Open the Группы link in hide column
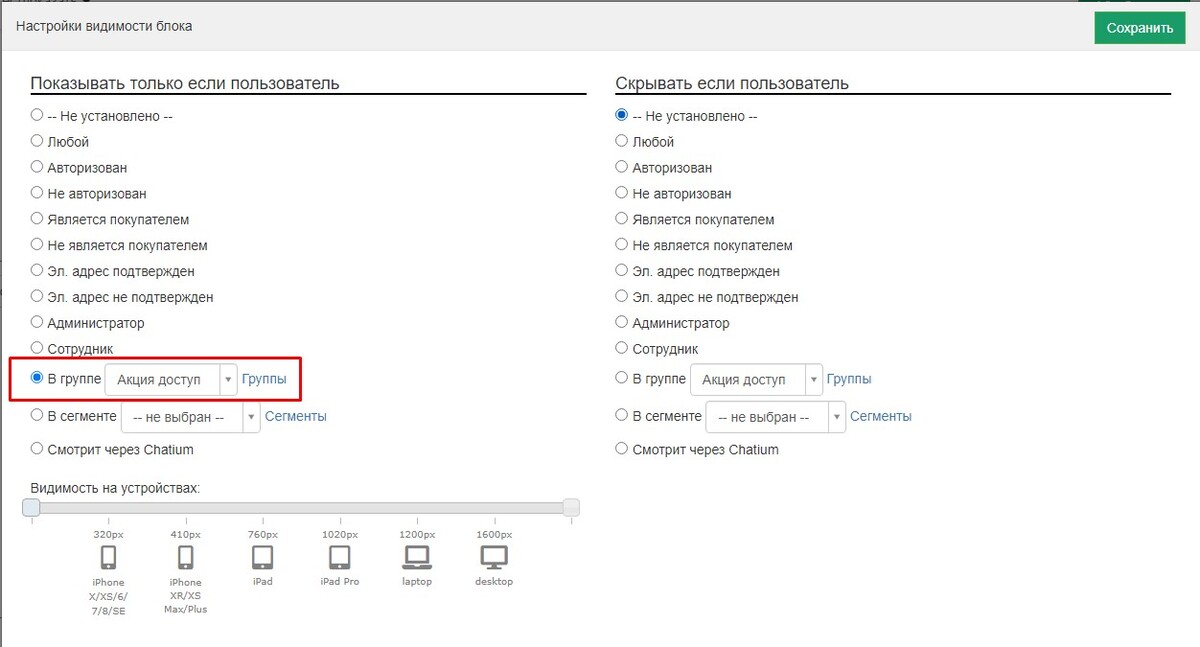The width and height of the screenshot is (1200, 647). pyautogui.click(x=849, y=379)
